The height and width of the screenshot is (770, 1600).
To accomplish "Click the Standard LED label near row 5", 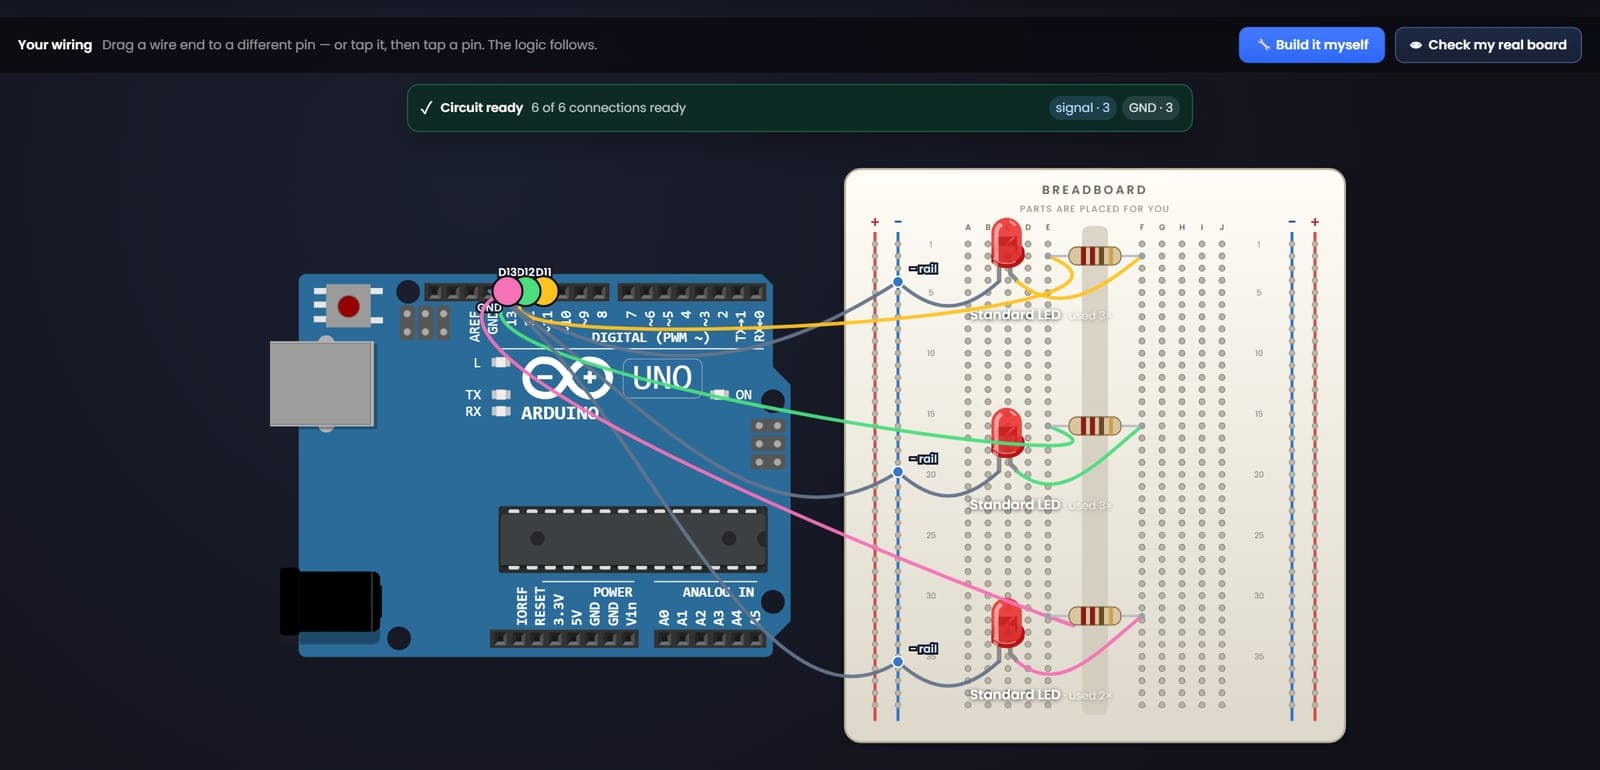I will coord(1015,315).
